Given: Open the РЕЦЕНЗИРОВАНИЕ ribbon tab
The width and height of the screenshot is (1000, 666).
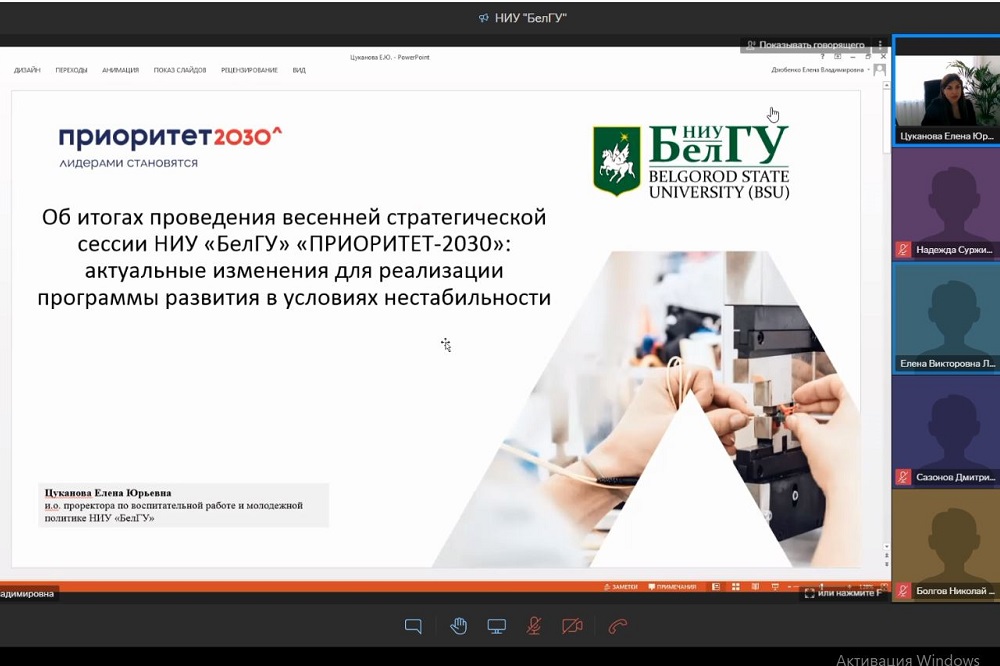Looking at the screenshot, I should pyautogui.click(x=249, y=70).
